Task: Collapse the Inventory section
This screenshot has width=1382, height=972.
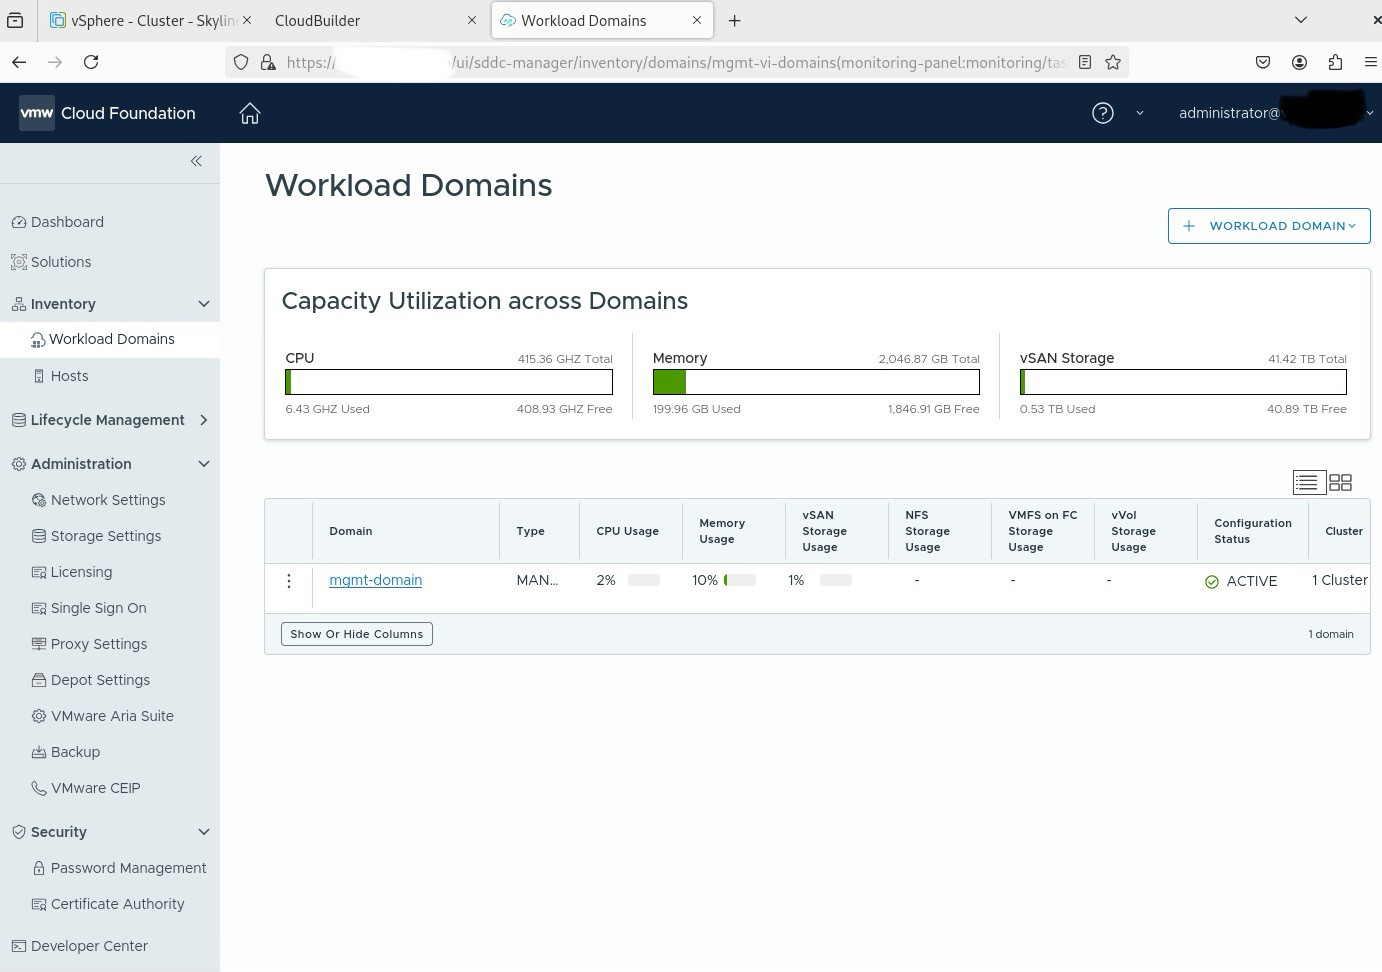Action: point(204,304)
